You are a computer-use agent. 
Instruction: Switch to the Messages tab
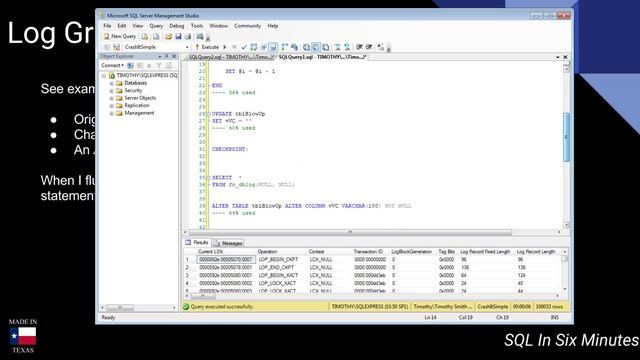[228, 243]
